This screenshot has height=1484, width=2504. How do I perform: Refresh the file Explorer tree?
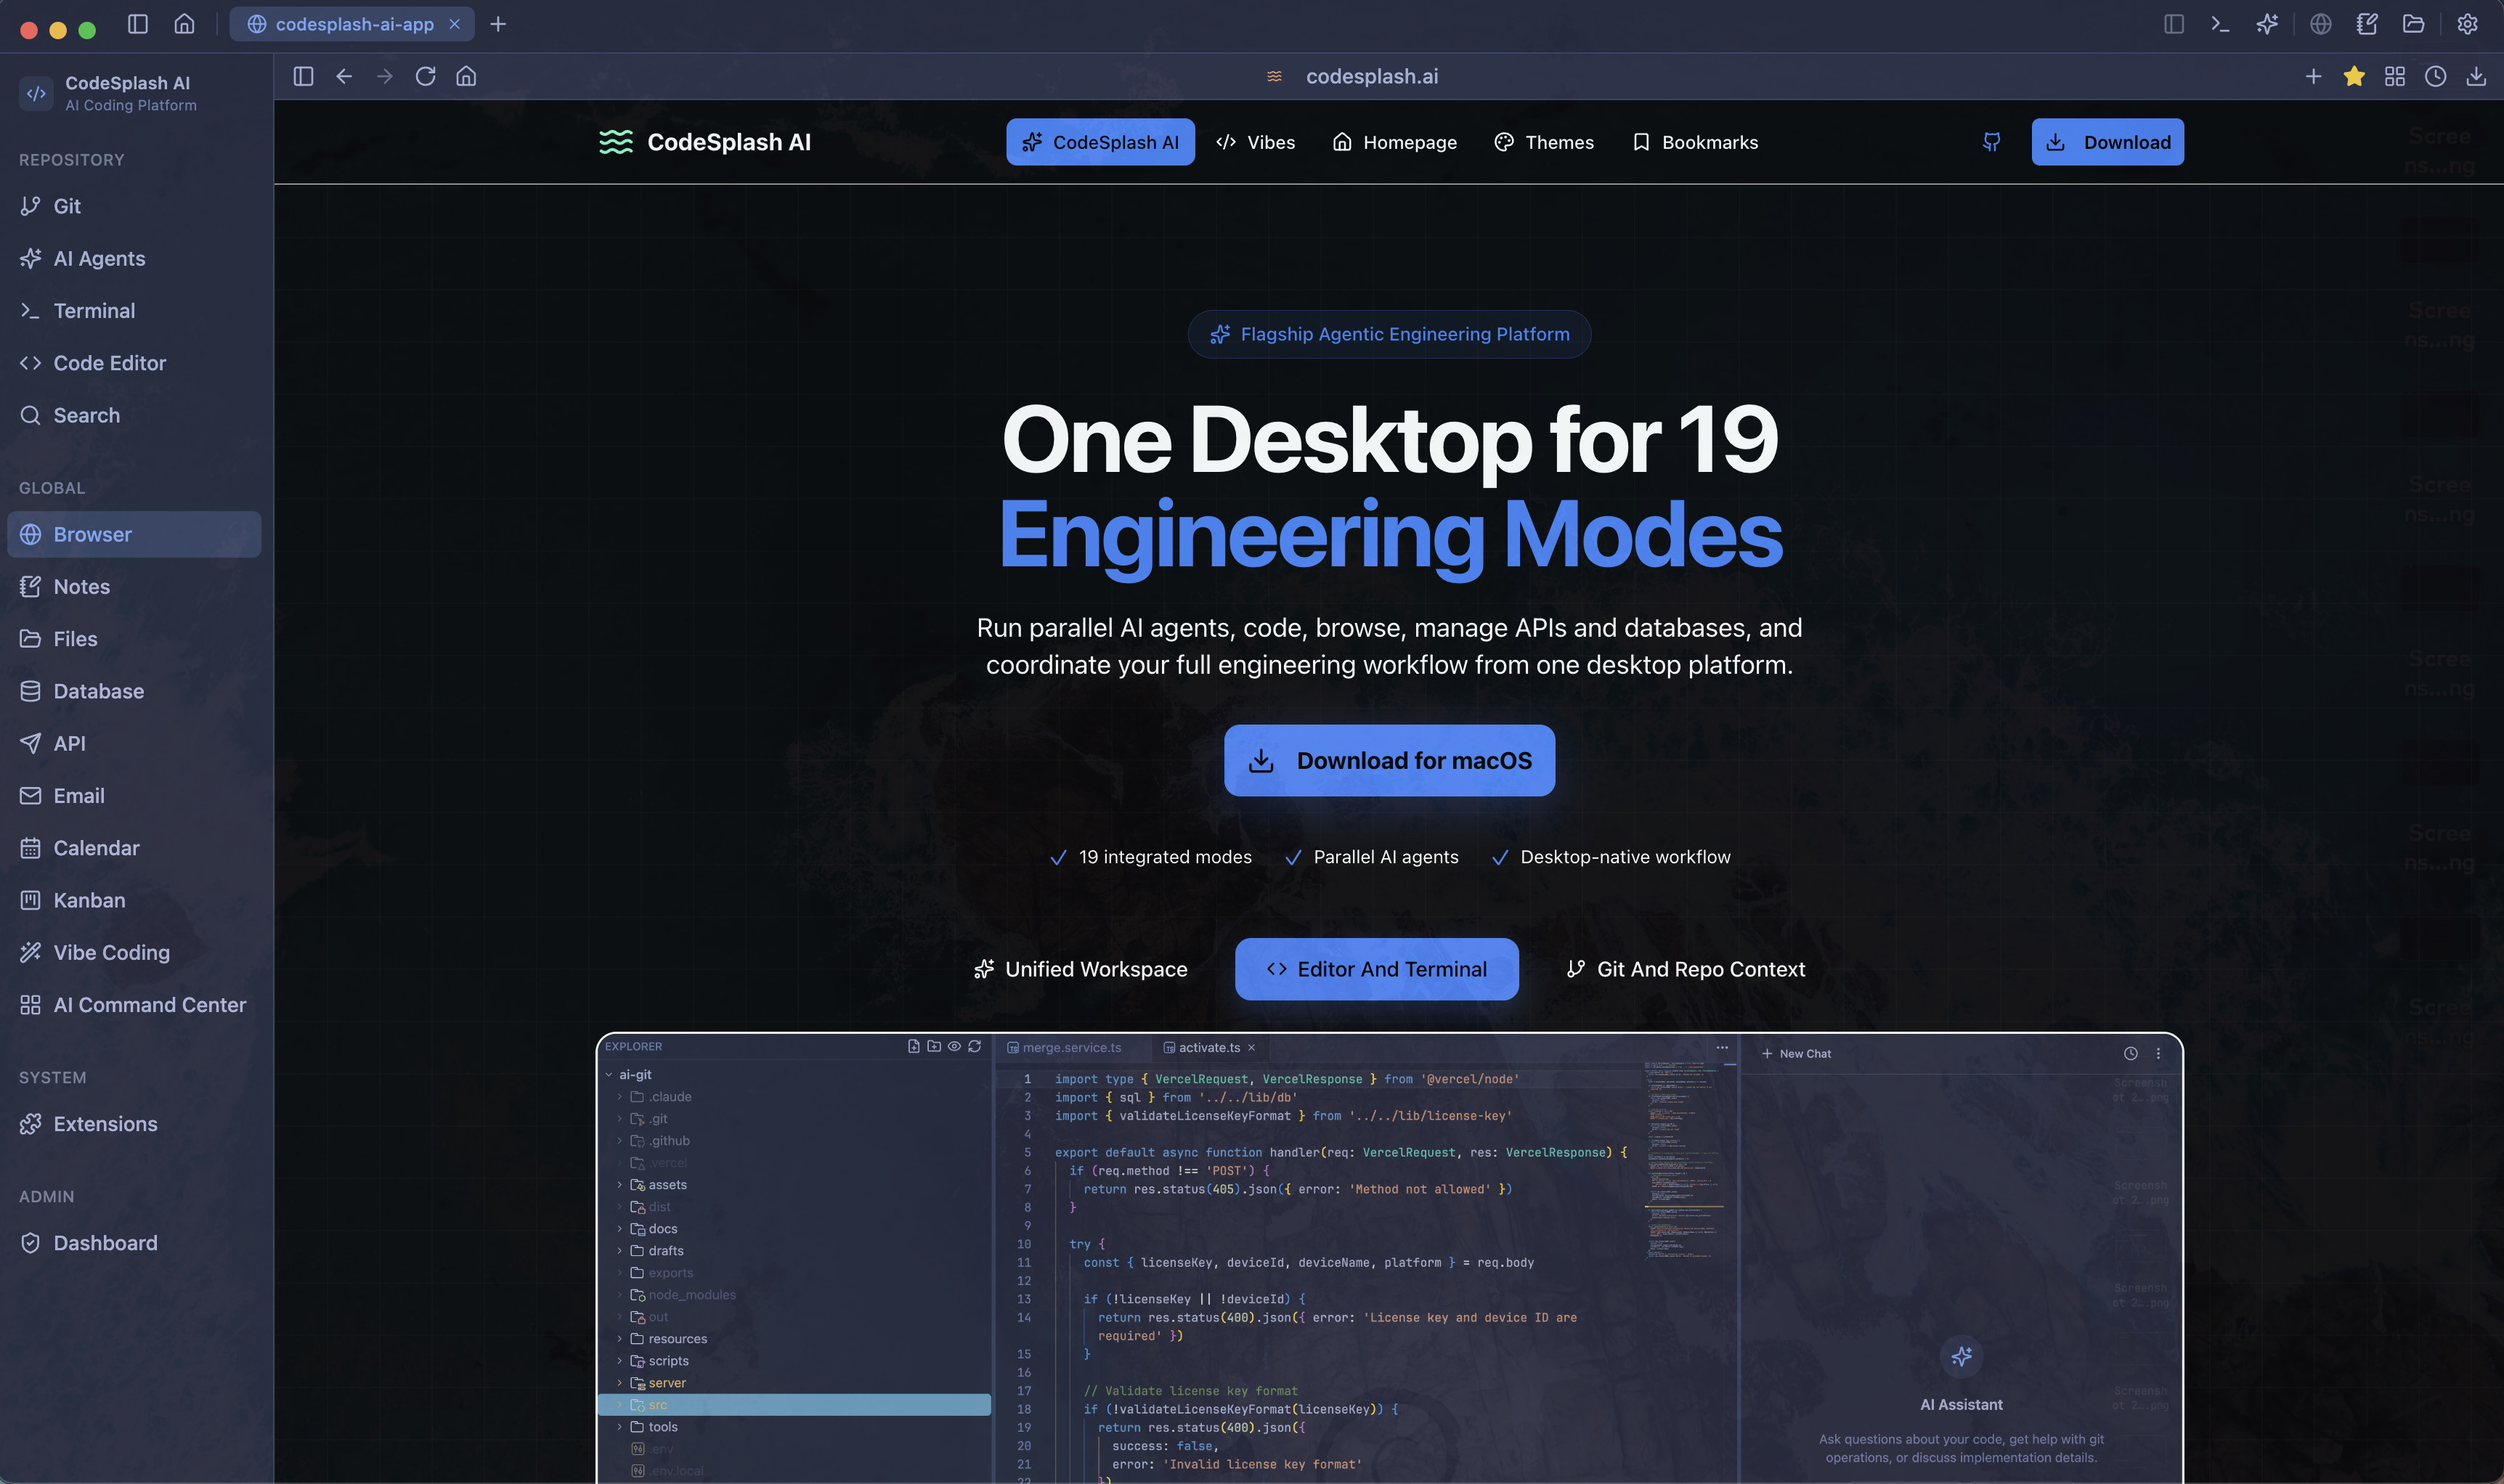[976, 1046]
